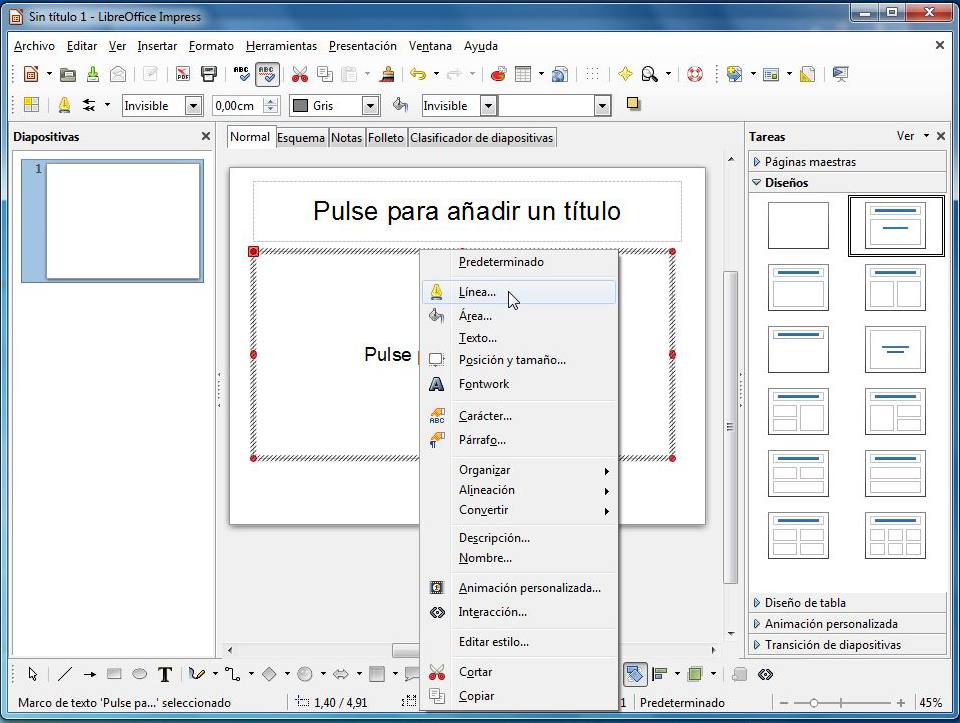
Task: Open the area style Invisible dropdown
Action: 488,106
